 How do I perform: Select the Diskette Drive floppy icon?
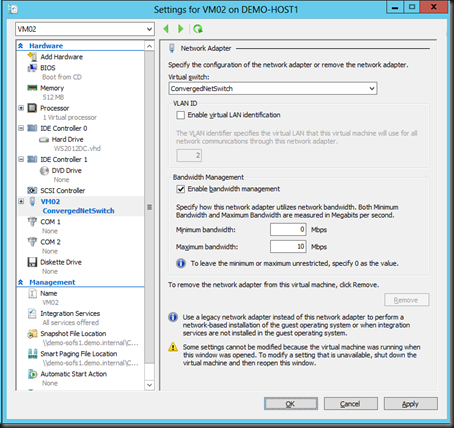(x=32, y=262)
